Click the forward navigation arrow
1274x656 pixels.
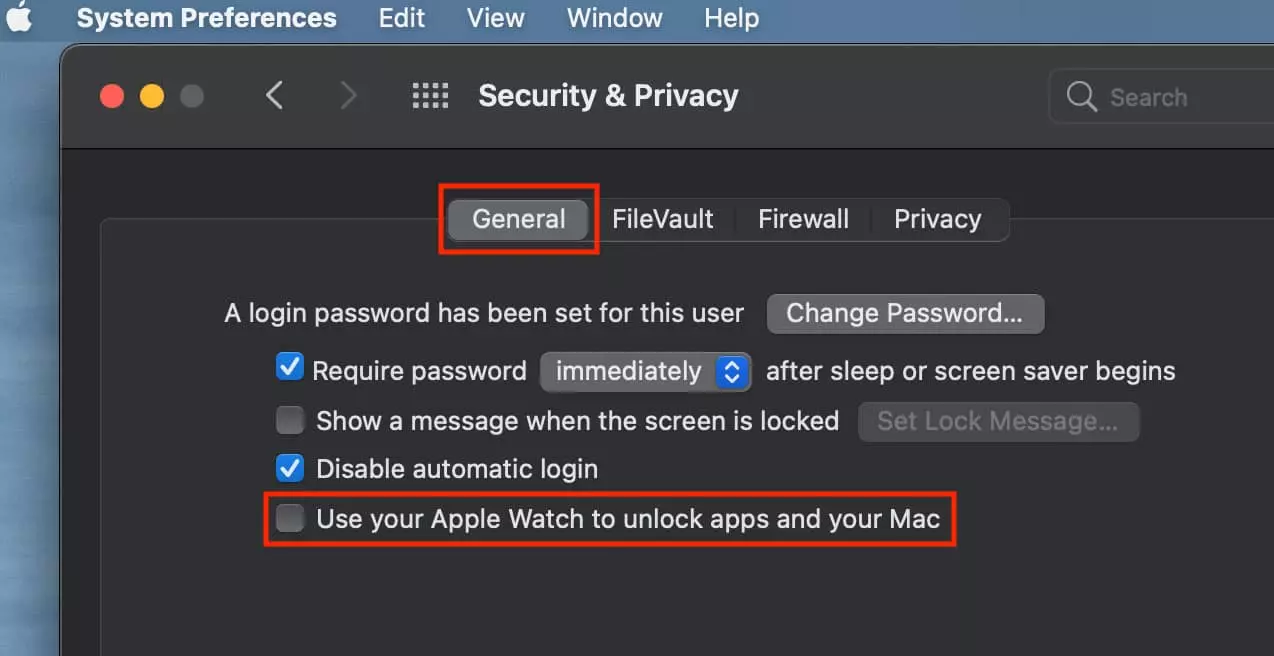click(348, 95)
